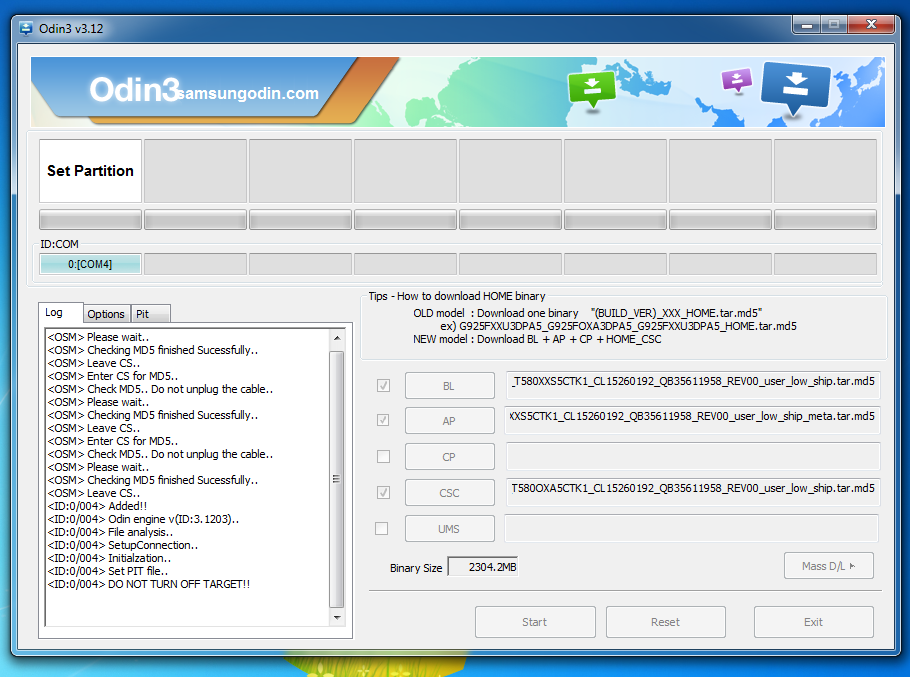Switch to the Options tab
The height and width of the screenshot is (677, 910).
(105, 314)
